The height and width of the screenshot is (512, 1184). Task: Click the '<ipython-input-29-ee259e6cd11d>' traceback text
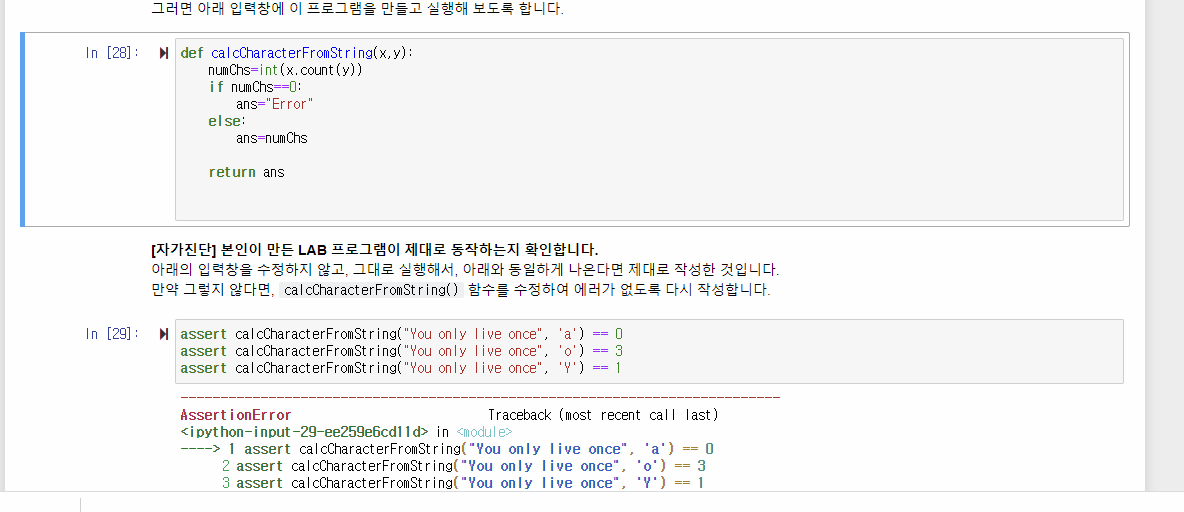click(304, 432)
